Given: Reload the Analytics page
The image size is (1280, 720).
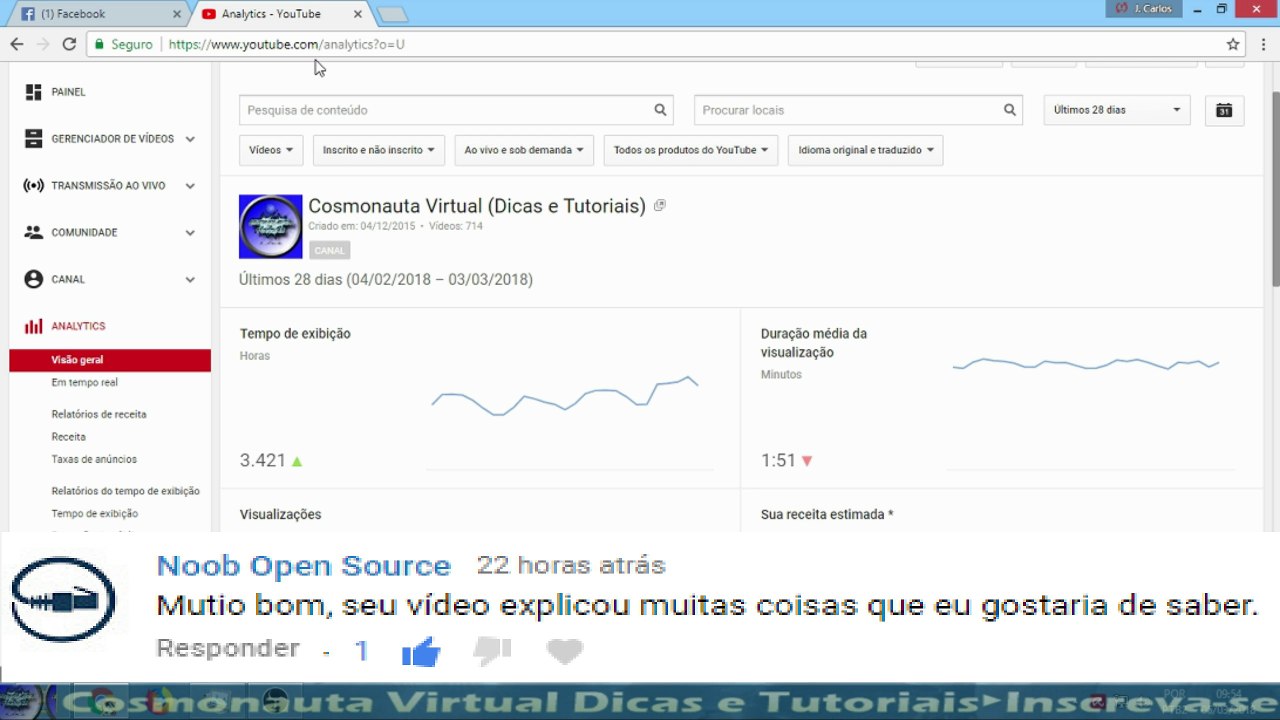Looking at the screenshot, I should pyautogui.click(x=69, y=44).
